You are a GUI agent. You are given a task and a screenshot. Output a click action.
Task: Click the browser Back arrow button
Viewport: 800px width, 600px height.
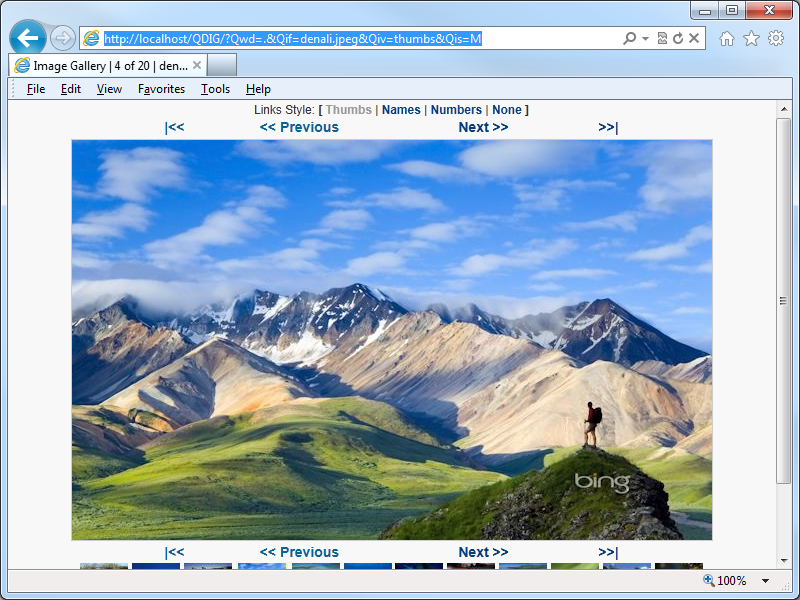click(28, 38)
